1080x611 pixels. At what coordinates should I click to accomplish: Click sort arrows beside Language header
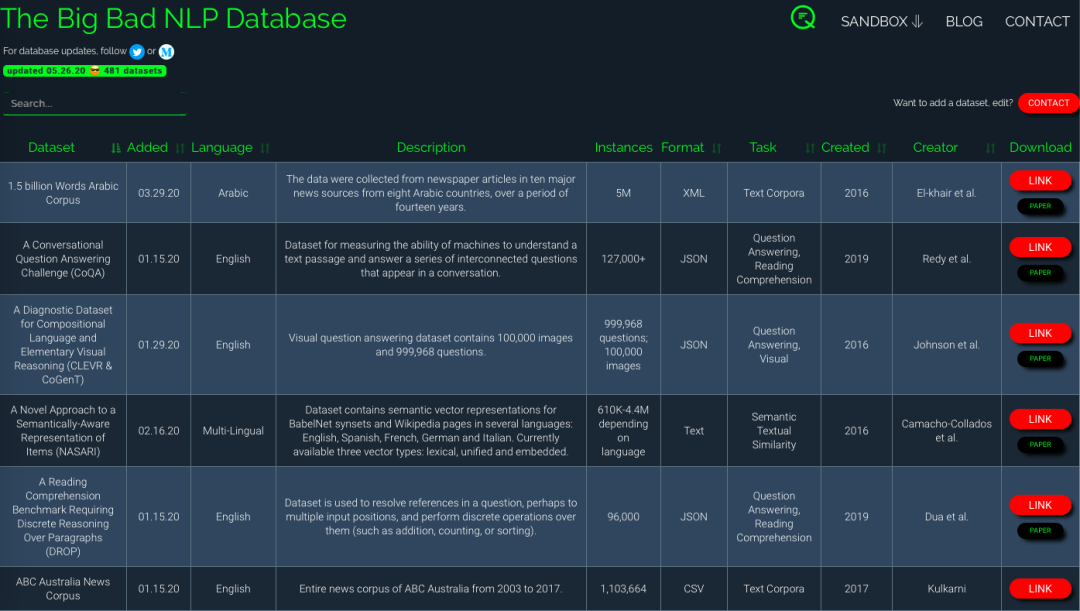[265, 148]
